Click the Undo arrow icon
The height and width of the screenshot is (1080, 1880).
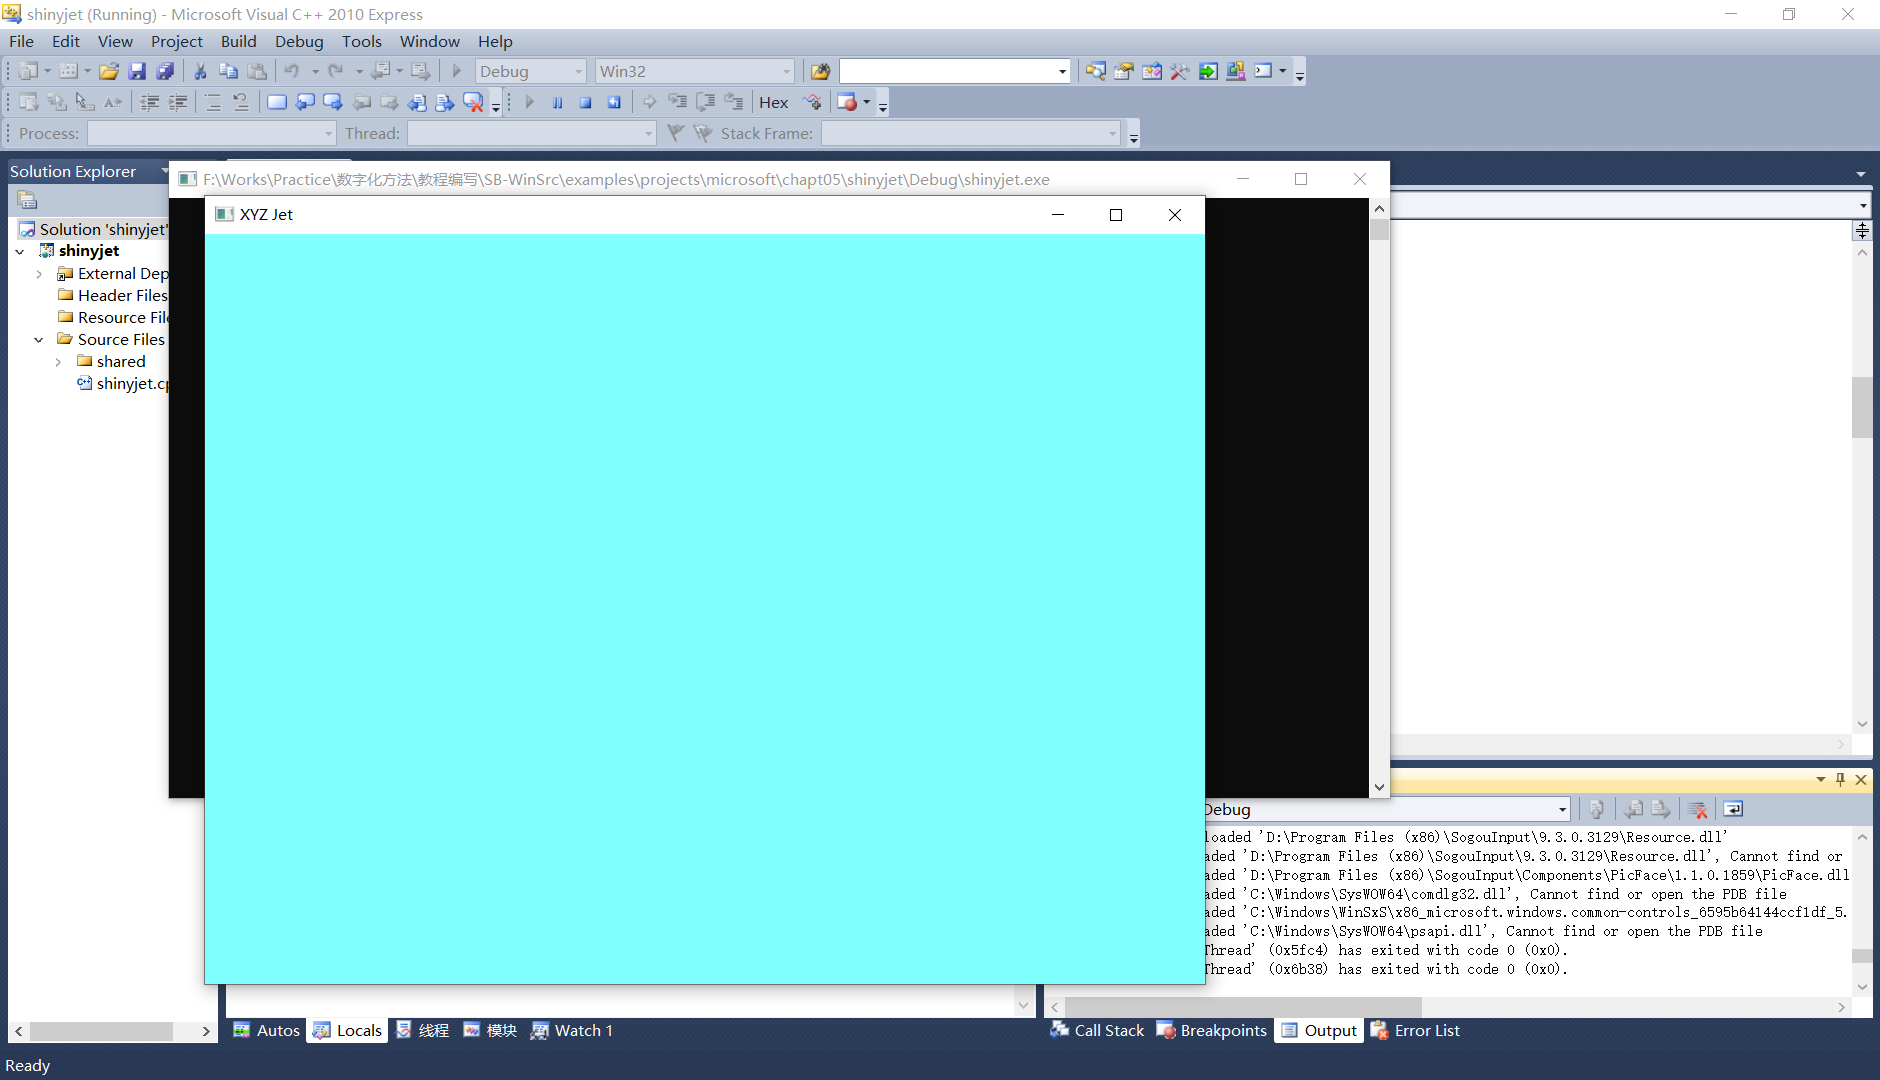292,71
